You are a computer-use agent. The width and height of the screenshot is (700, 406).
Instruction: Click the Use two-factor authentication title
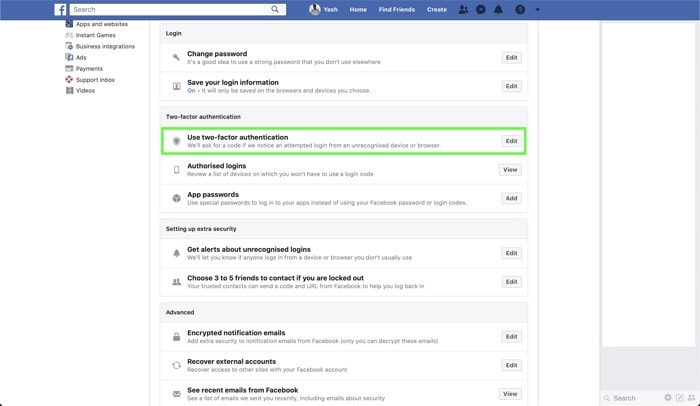coord(238,137)
